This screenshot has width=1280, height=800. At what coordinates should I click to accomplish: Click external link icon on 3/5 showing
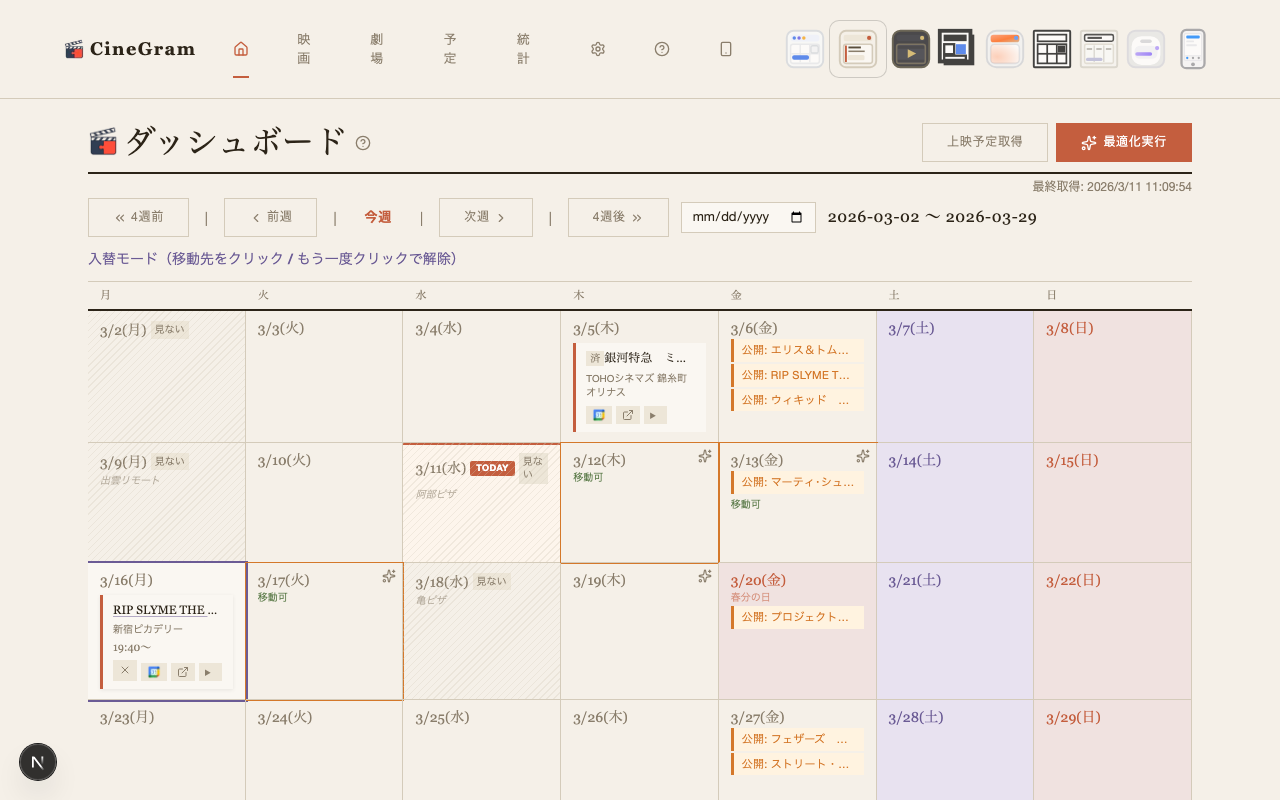click(628, 415)
